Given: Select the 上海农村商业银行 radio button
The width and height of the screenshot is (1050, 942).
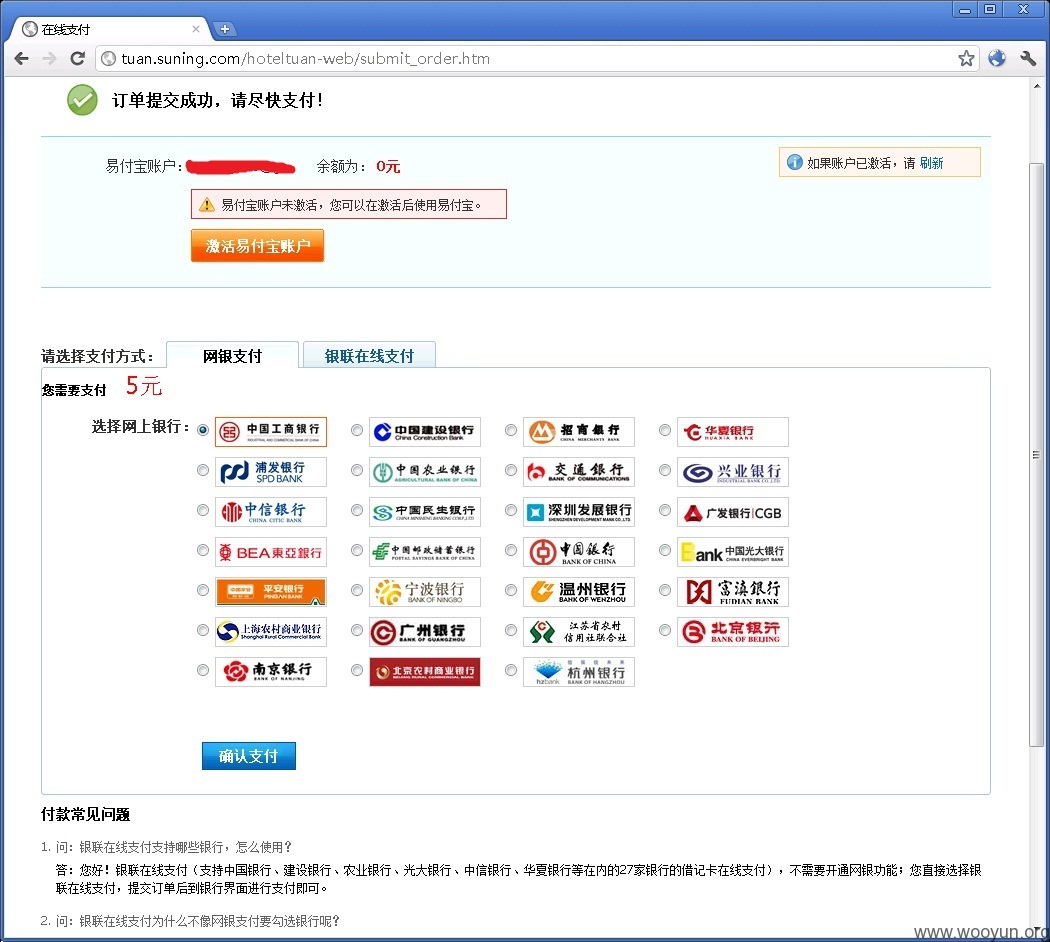Looking at the screenshot, I should click(x=203, y=630).
